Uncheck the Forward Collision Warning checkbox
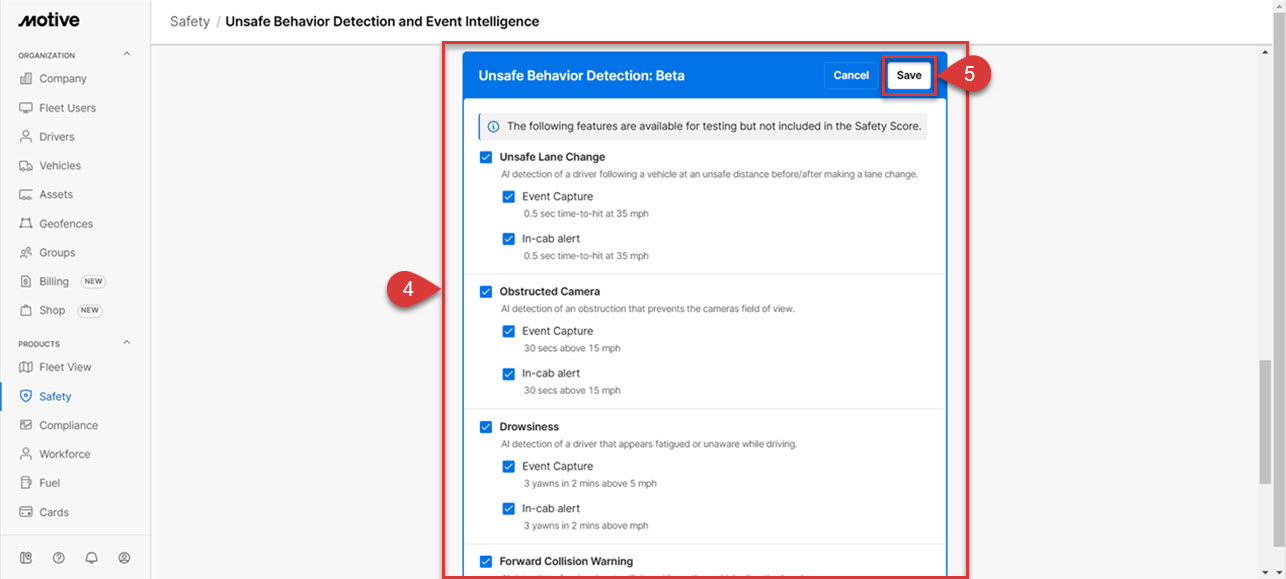This screenshot has width=1286, height=579. tap(486, 562)
